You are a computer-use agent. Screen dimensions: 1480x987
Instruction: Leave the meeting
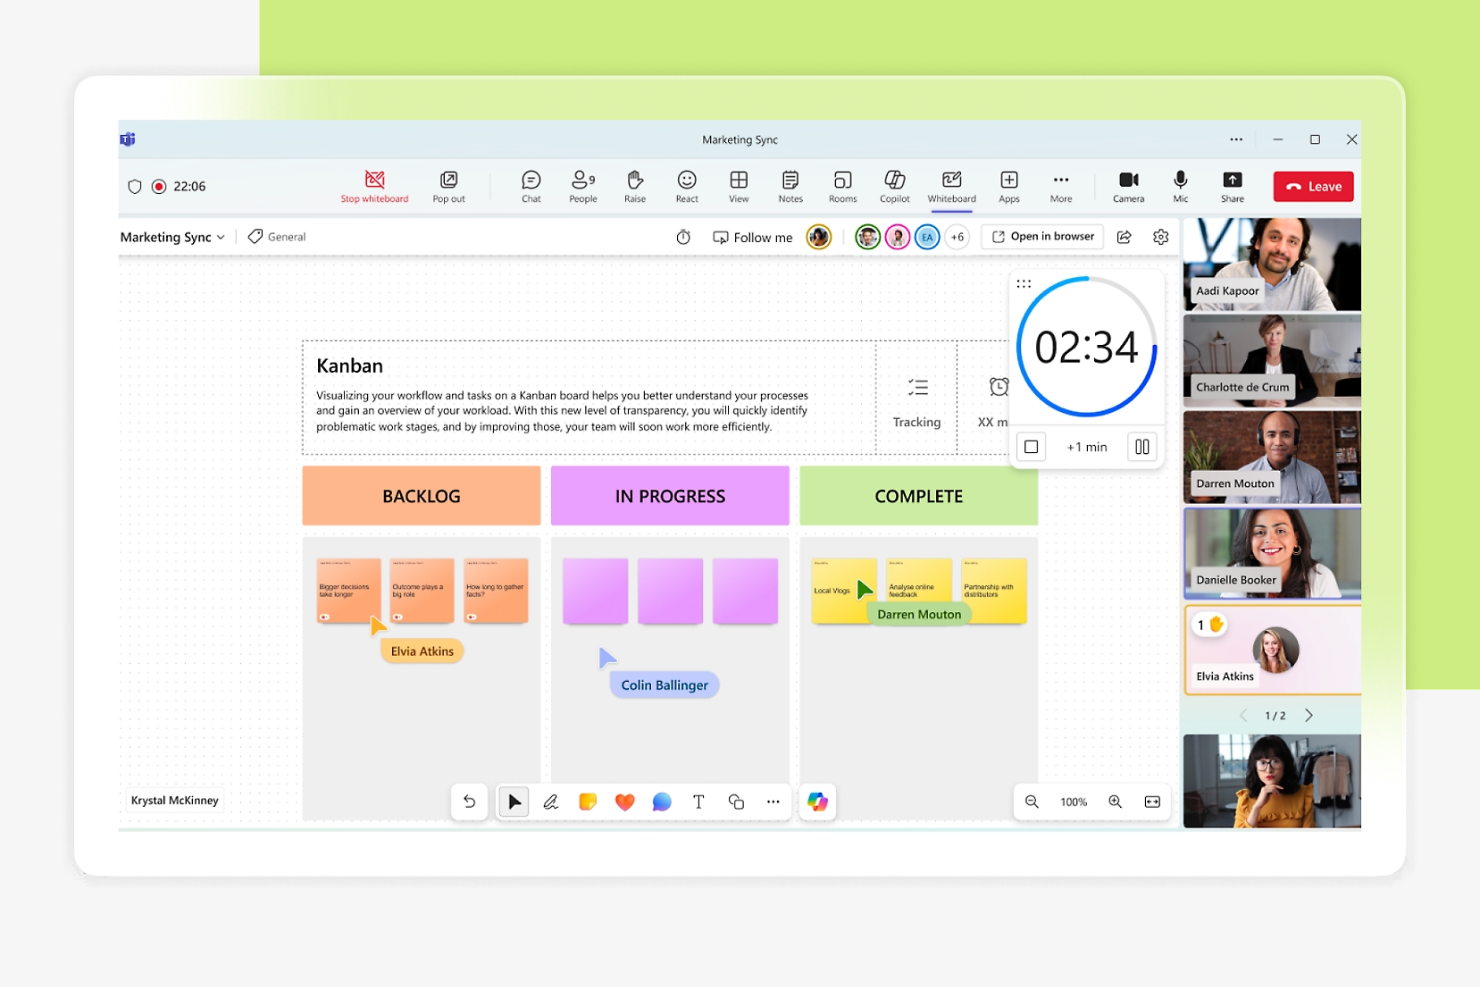click(x=1313, y=186)
